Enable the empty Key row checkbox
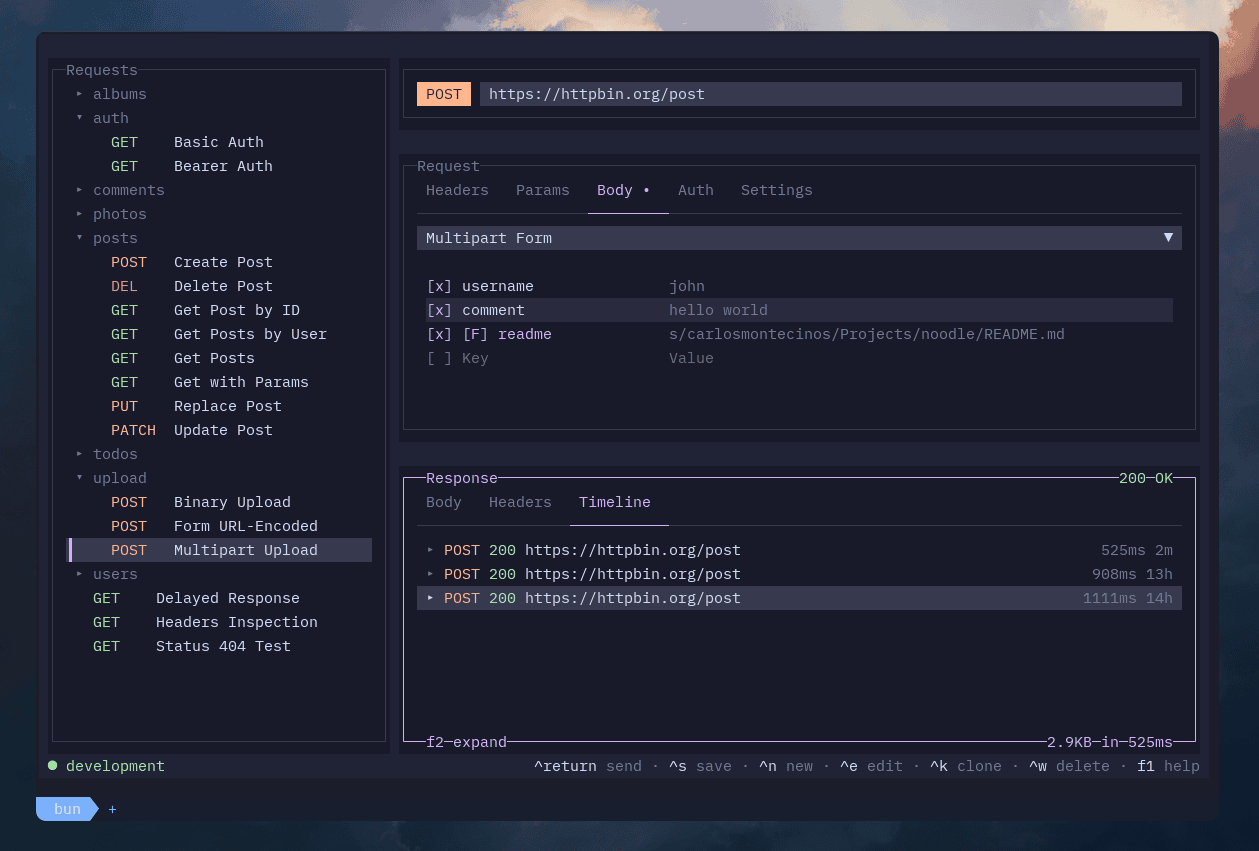This screenshot has height=851, width=1259. 439,358
